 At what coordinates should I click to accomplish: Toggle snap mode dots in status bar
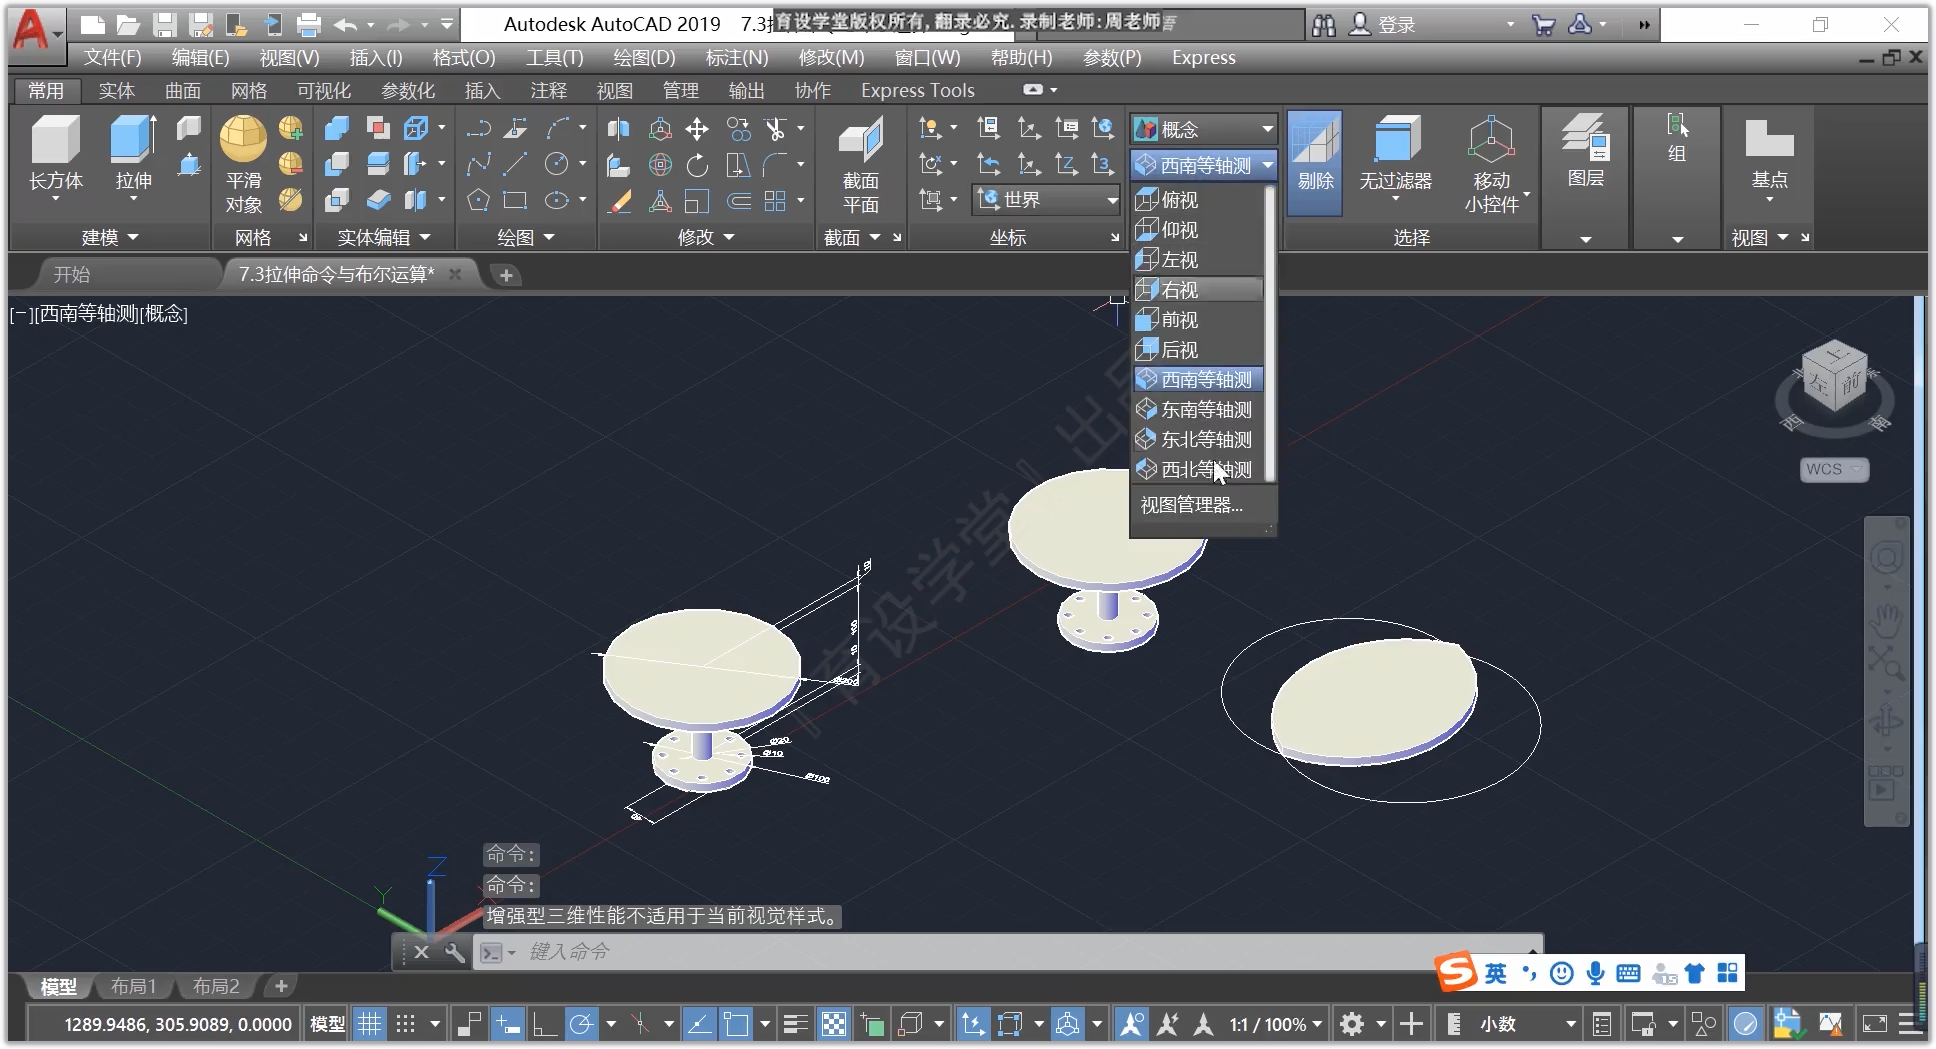(405, 1024)
